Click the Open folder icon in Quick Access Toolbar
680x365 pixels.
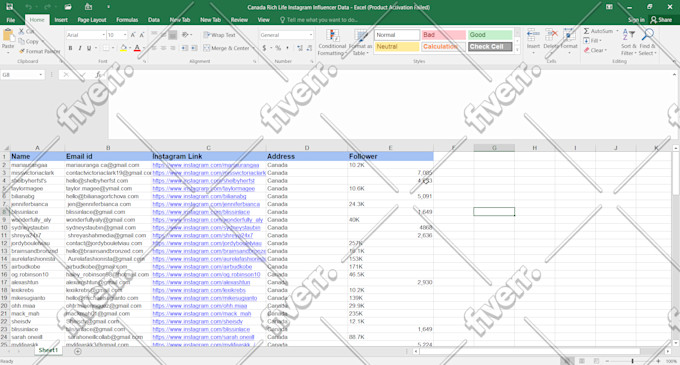(x=68, y=7)
